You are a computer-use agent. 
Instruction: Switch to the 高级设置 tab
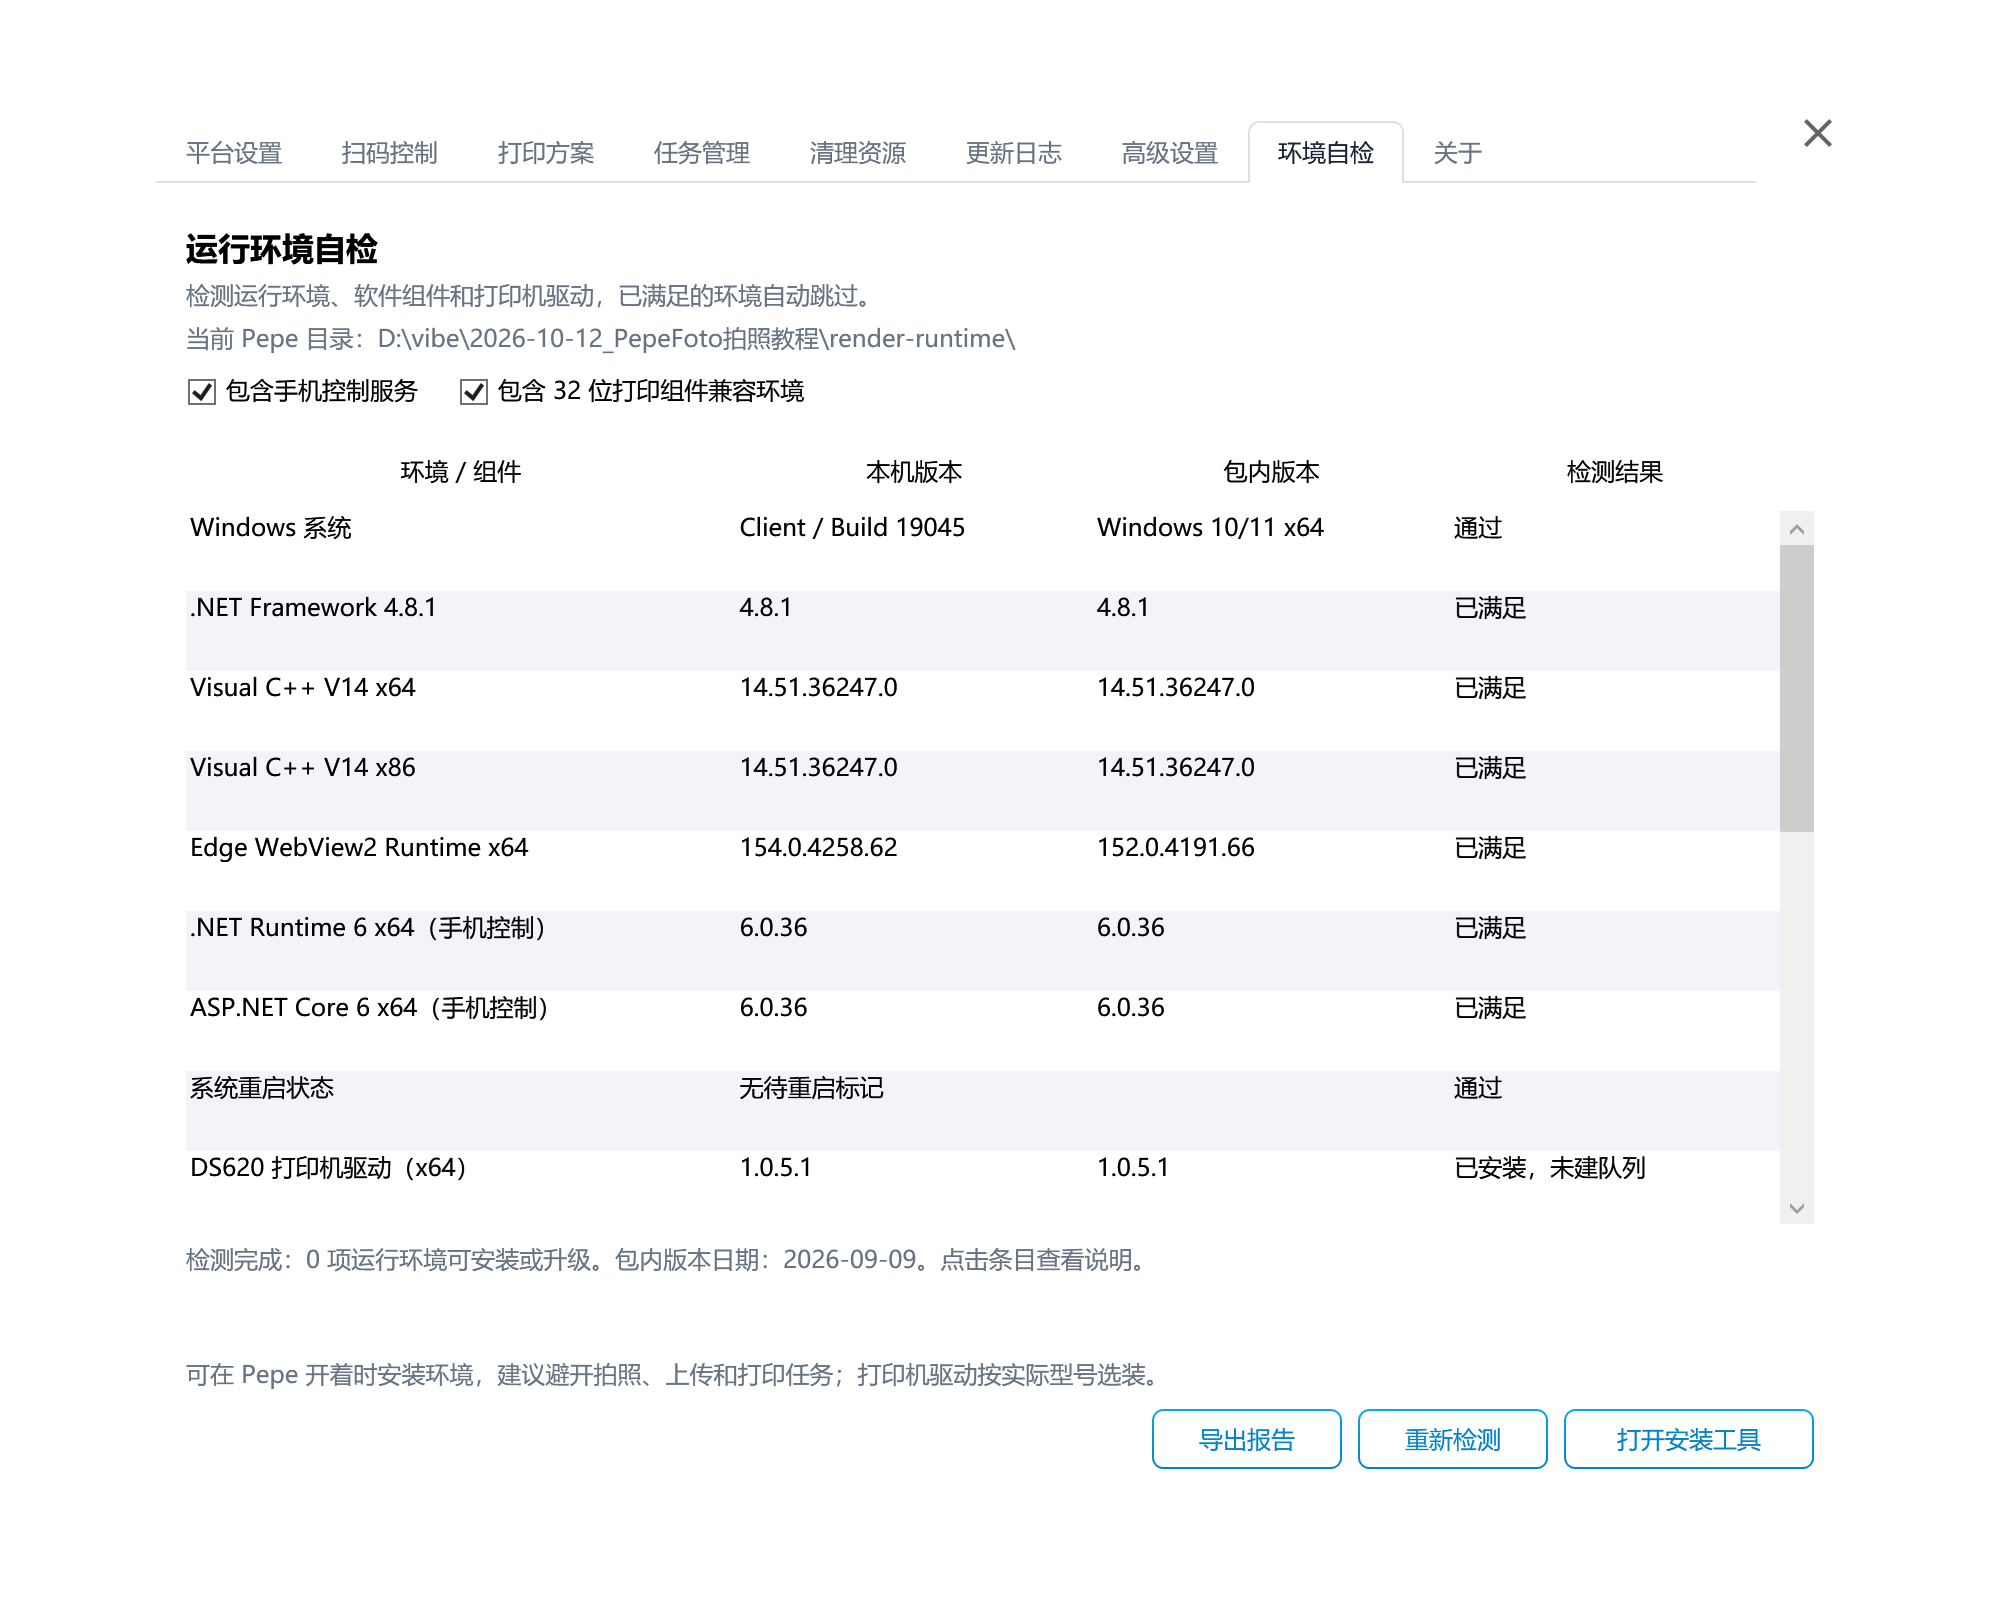click(1170, 153)
